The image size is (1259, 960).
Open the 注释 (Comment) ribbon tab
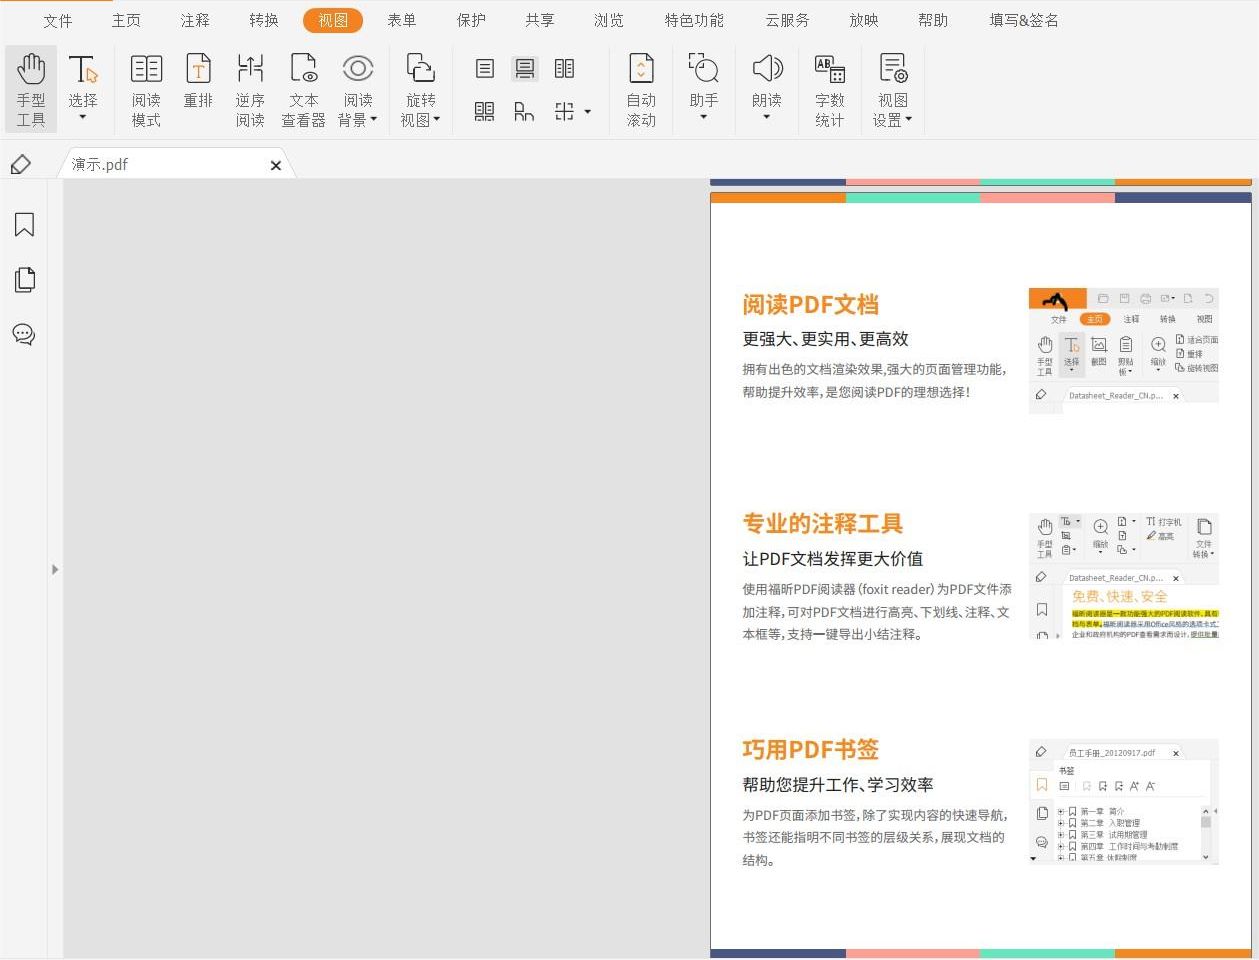coord(195,20)
